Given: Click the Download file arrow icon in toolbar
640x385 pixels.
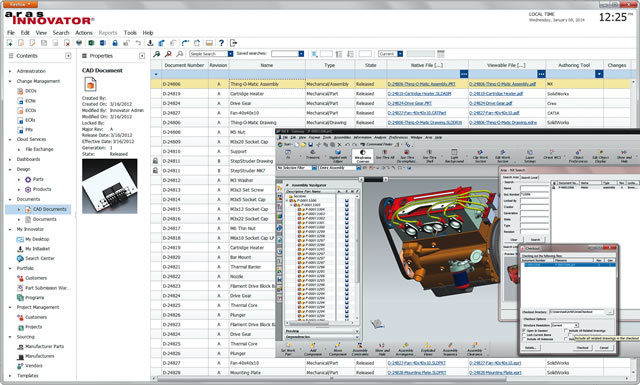Looking at the screenshot, I should [x=150, y=43].
